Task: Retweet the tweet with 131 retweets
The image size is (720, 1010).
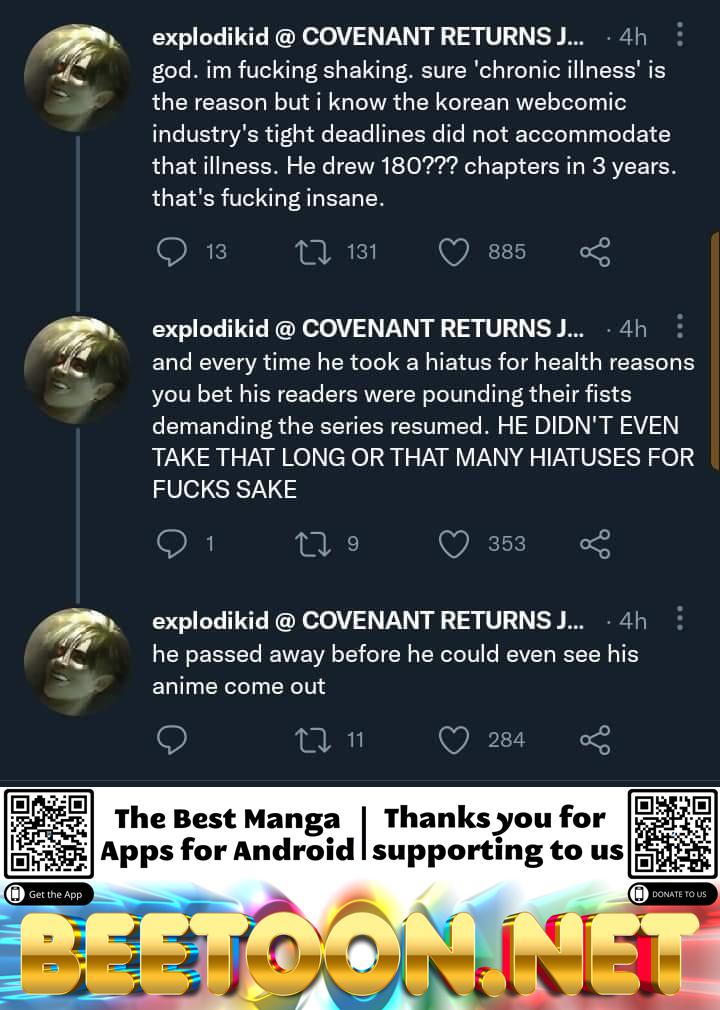Action: 313,252
